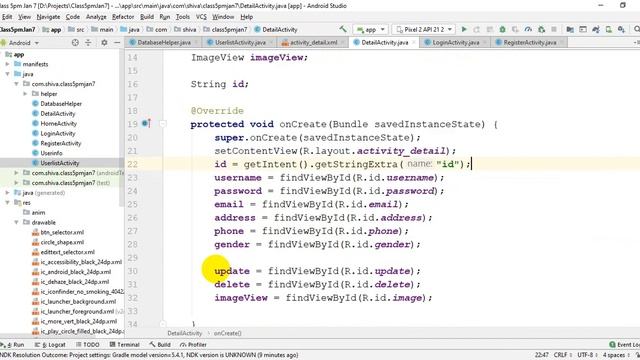The width and height of the screenshot is (640, 360).
Task: Click locate-target icon in Project panel
Action: pyautogui.click(x=75, y=42)
